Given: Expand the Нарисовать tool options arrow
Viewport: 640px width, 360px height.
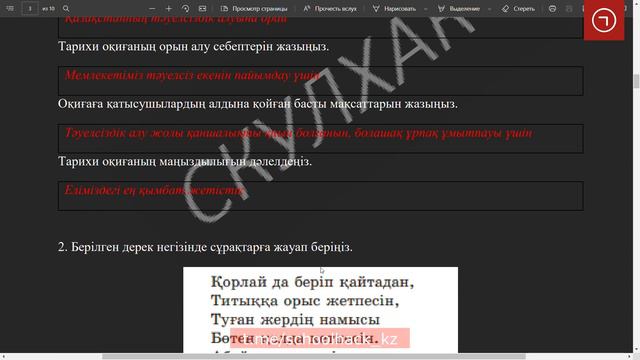Looking at the screenshot, I should [x=426, y=9].
